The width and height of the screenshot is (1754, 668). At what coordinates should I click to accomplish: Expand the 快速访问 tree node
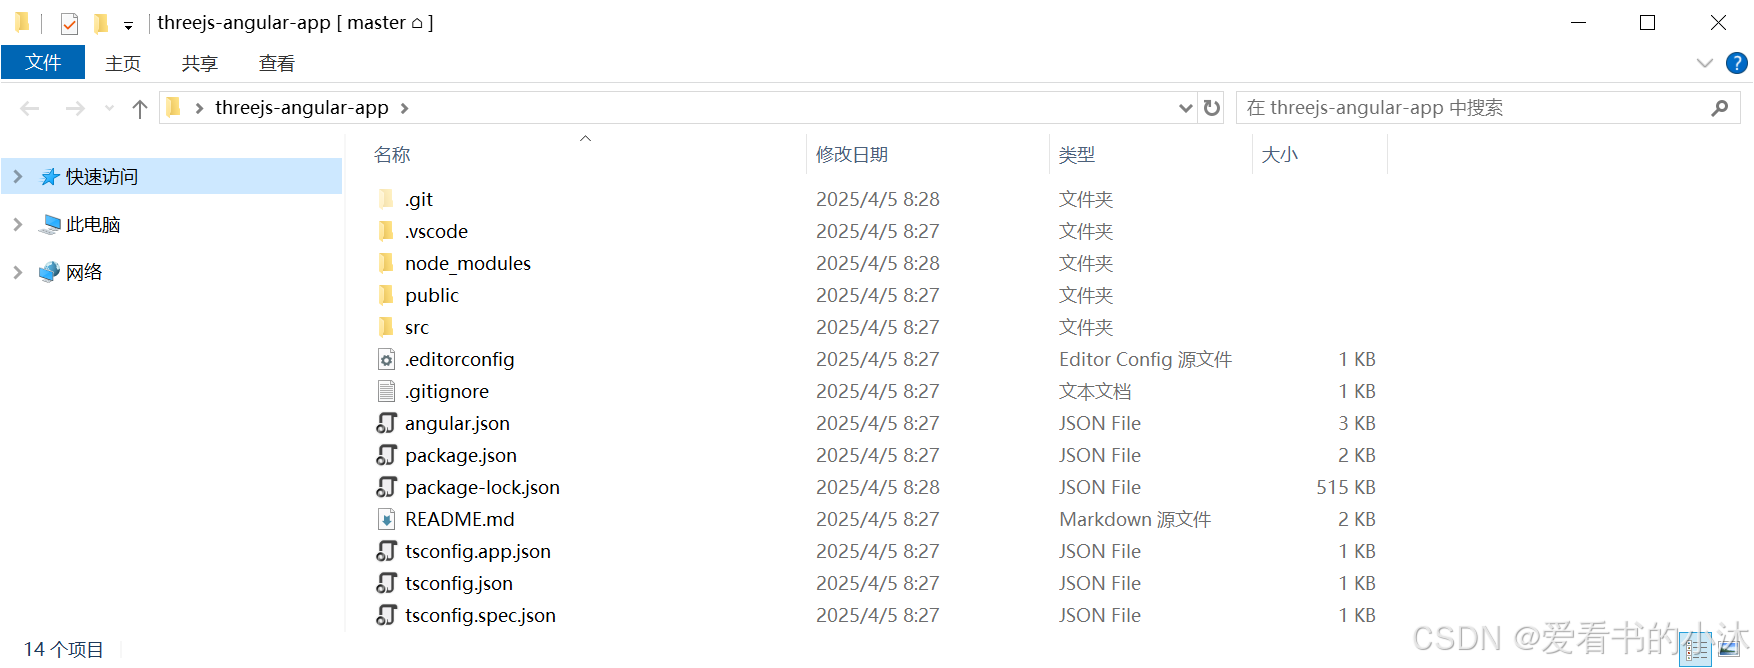pyautogui.click(x=18, y=177)
